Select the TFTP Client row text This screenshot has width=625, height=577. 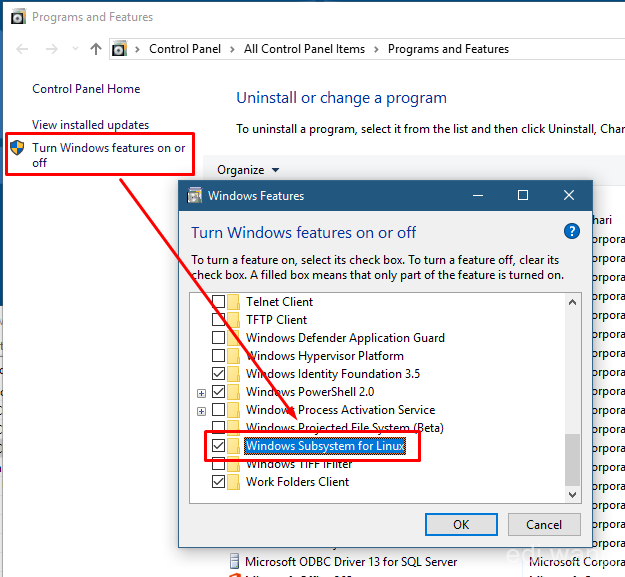pyautogui.click(x=277, y=320)
